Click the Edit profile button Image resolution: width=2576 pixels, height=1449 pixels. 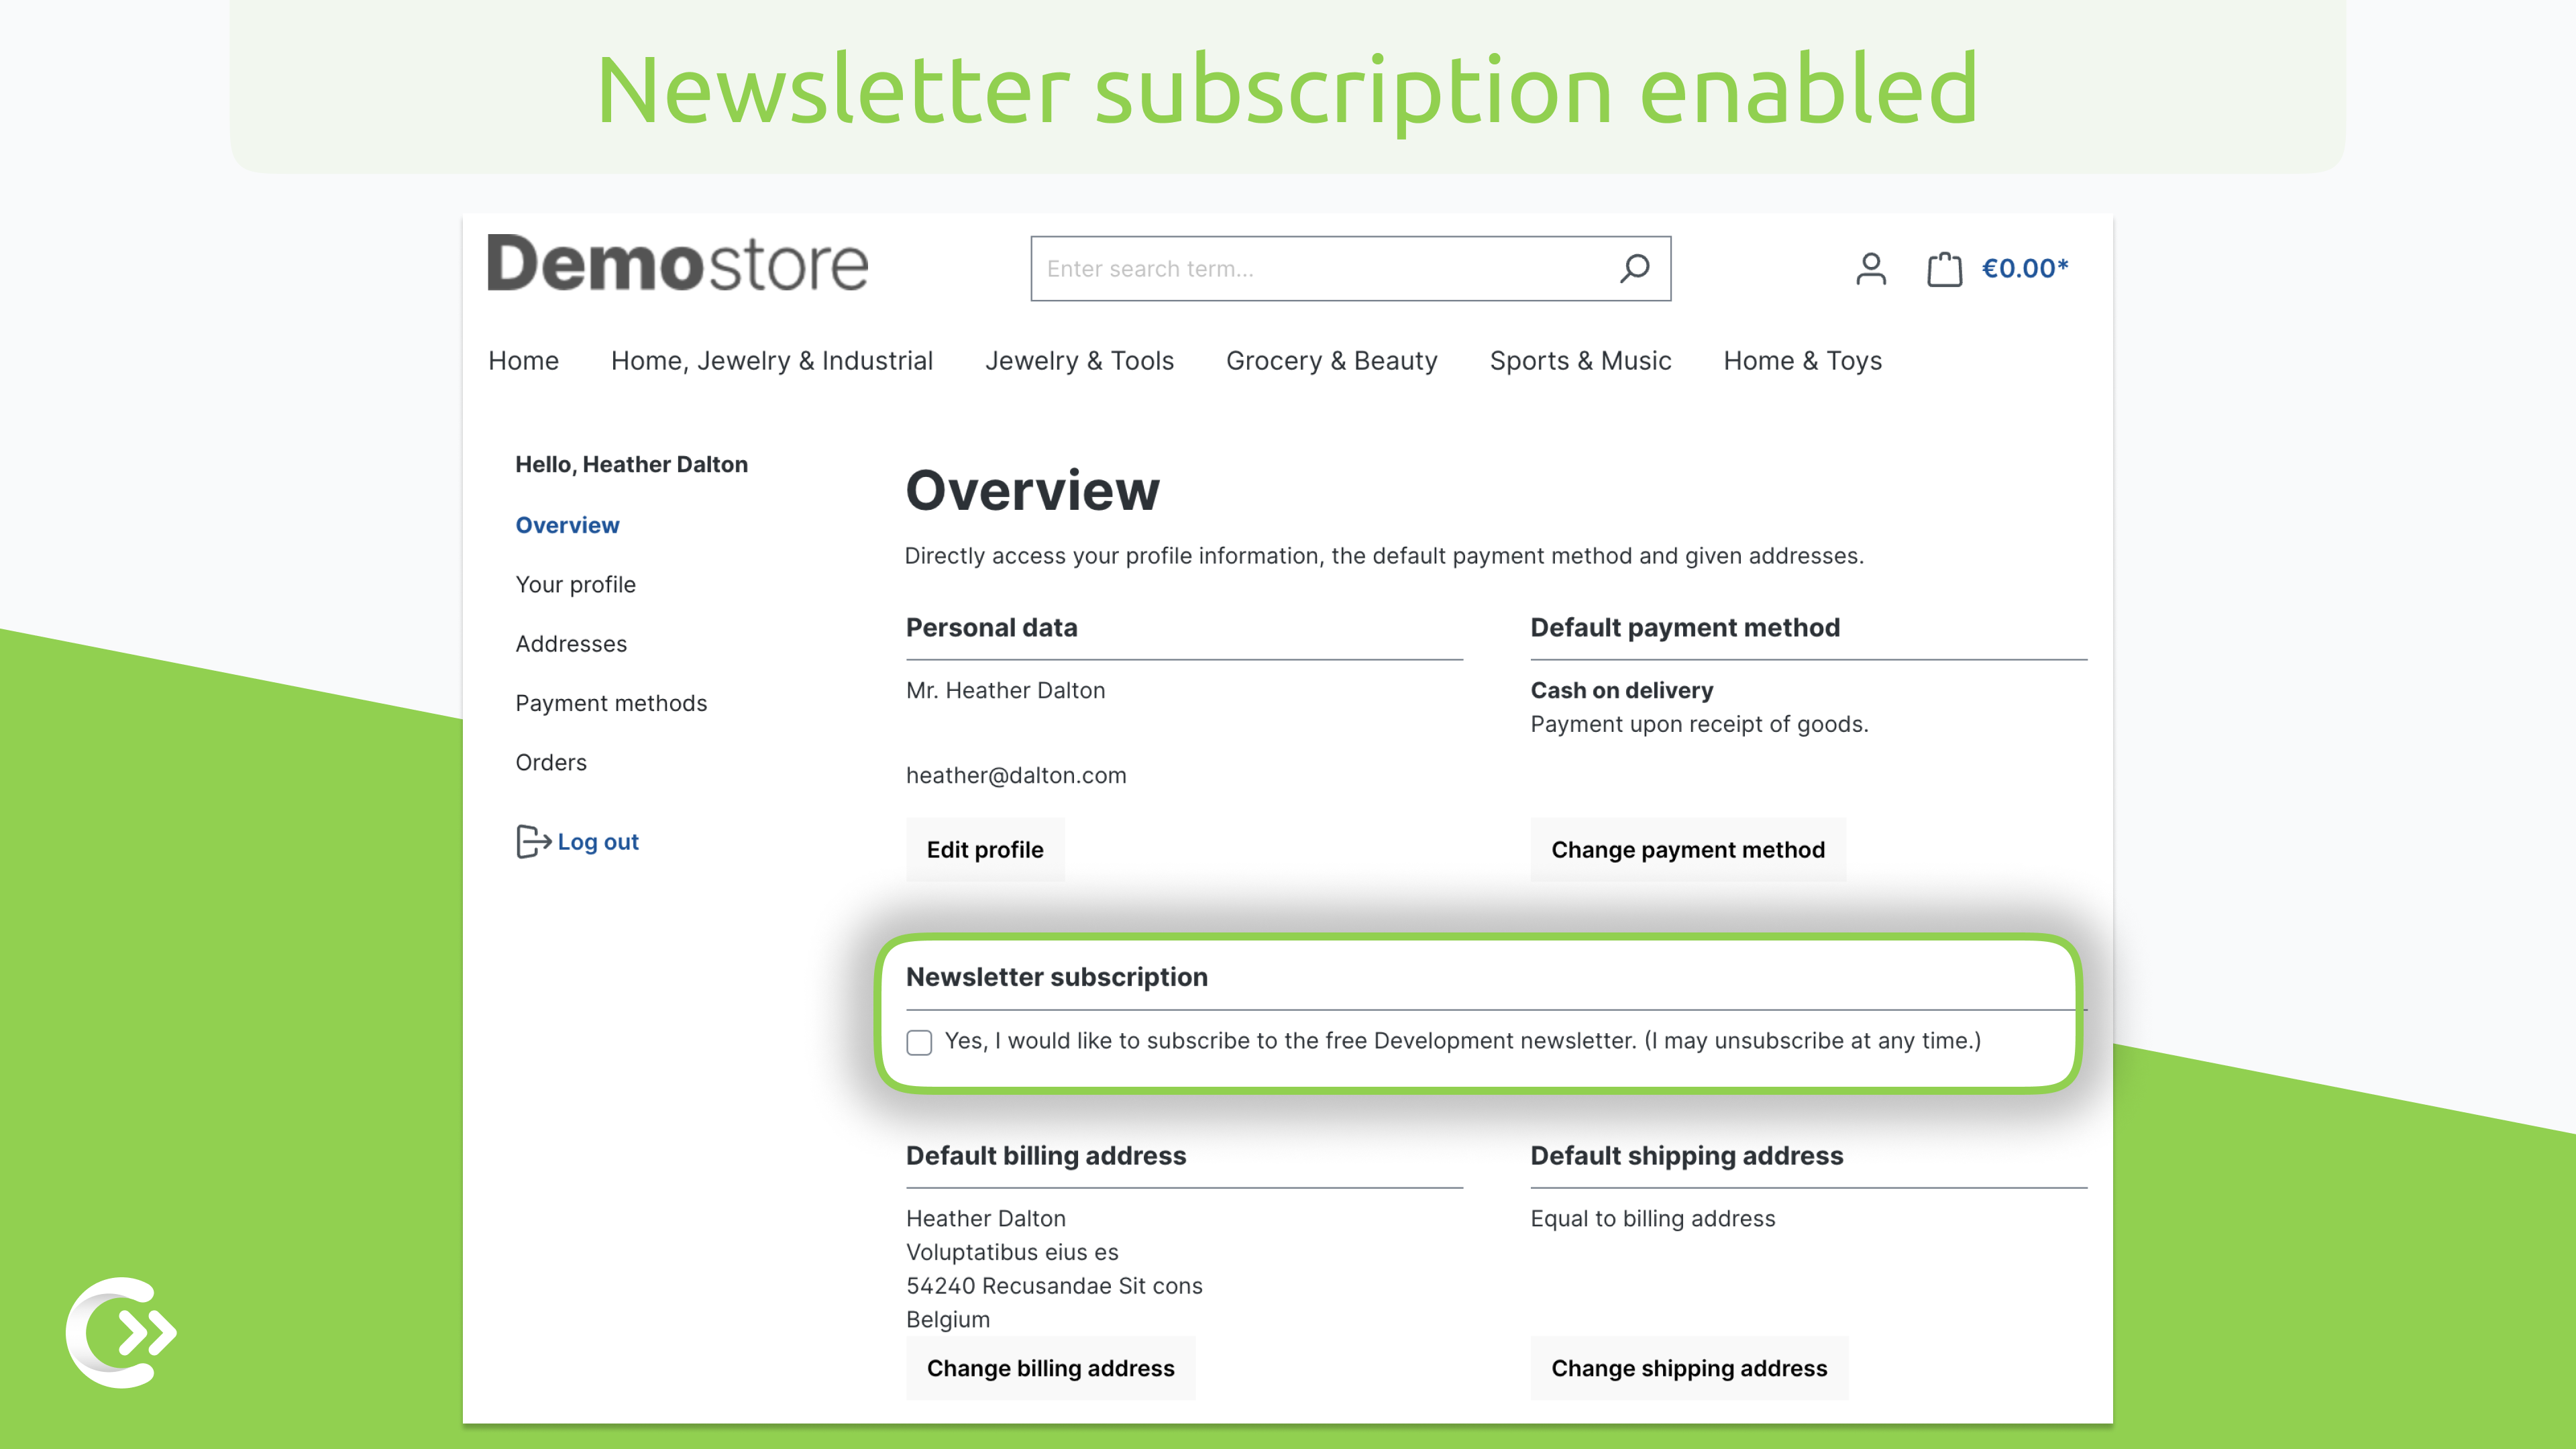pos(985,849)
